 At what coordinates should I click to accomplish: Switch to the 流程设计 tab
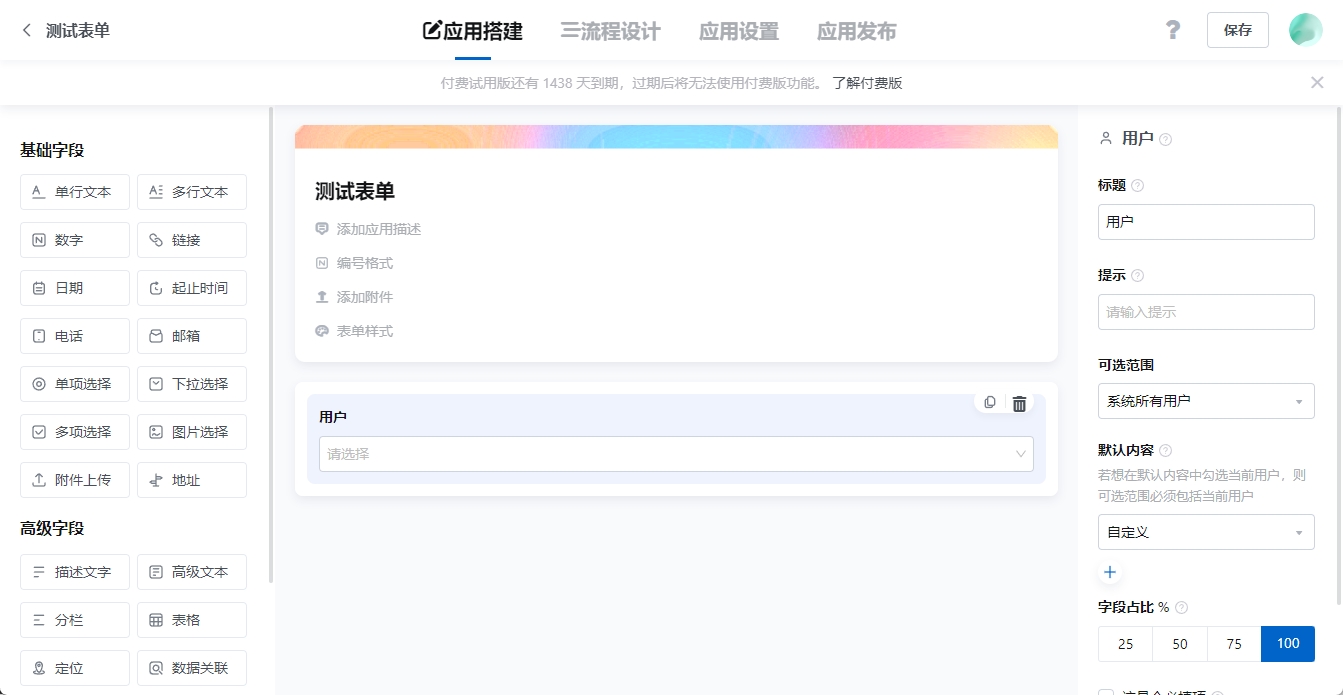point(610,31)
